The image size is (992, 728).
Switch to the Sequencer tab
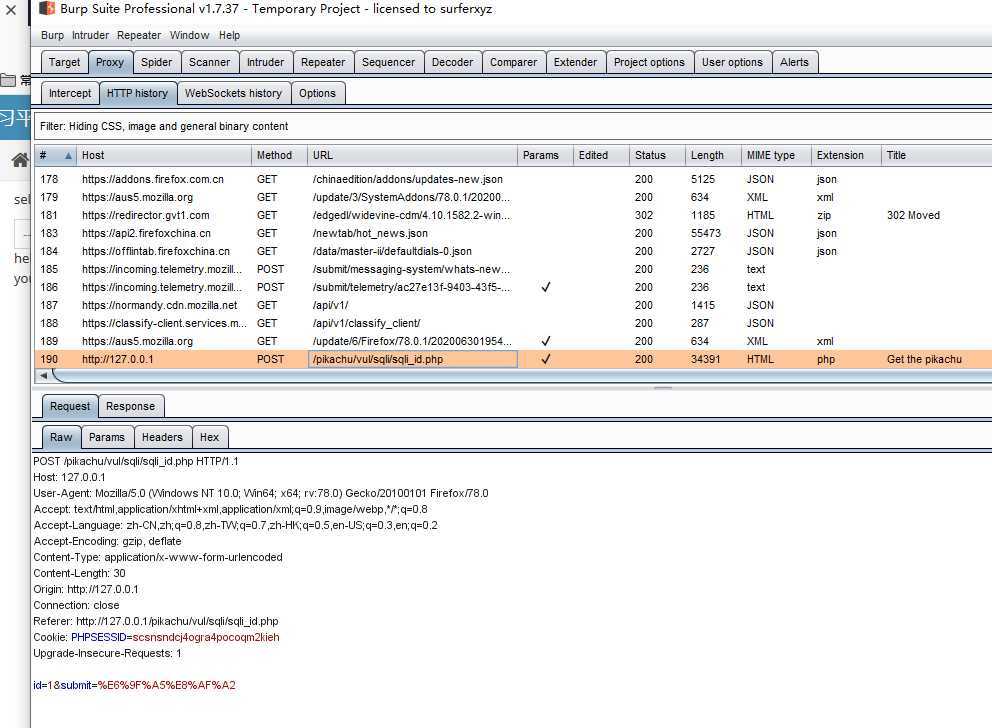pyautogui.click(x=388, y=62)
